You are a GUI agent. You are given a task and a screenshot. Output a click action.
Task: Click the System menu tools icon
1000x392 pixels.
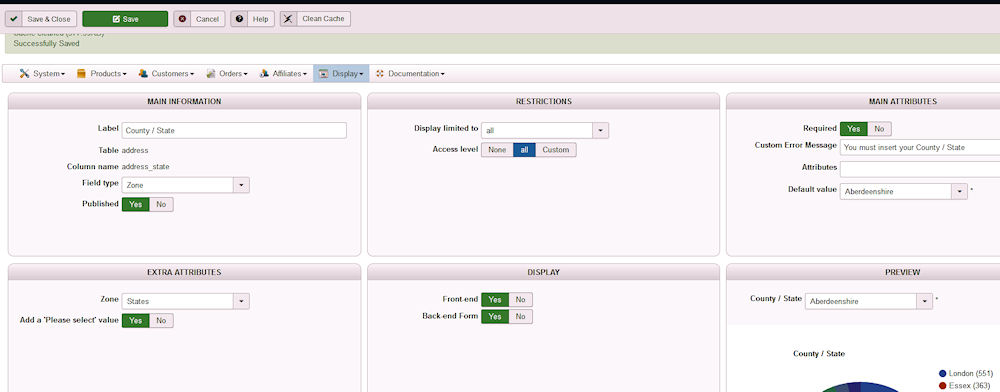click(x=24, y=73)
